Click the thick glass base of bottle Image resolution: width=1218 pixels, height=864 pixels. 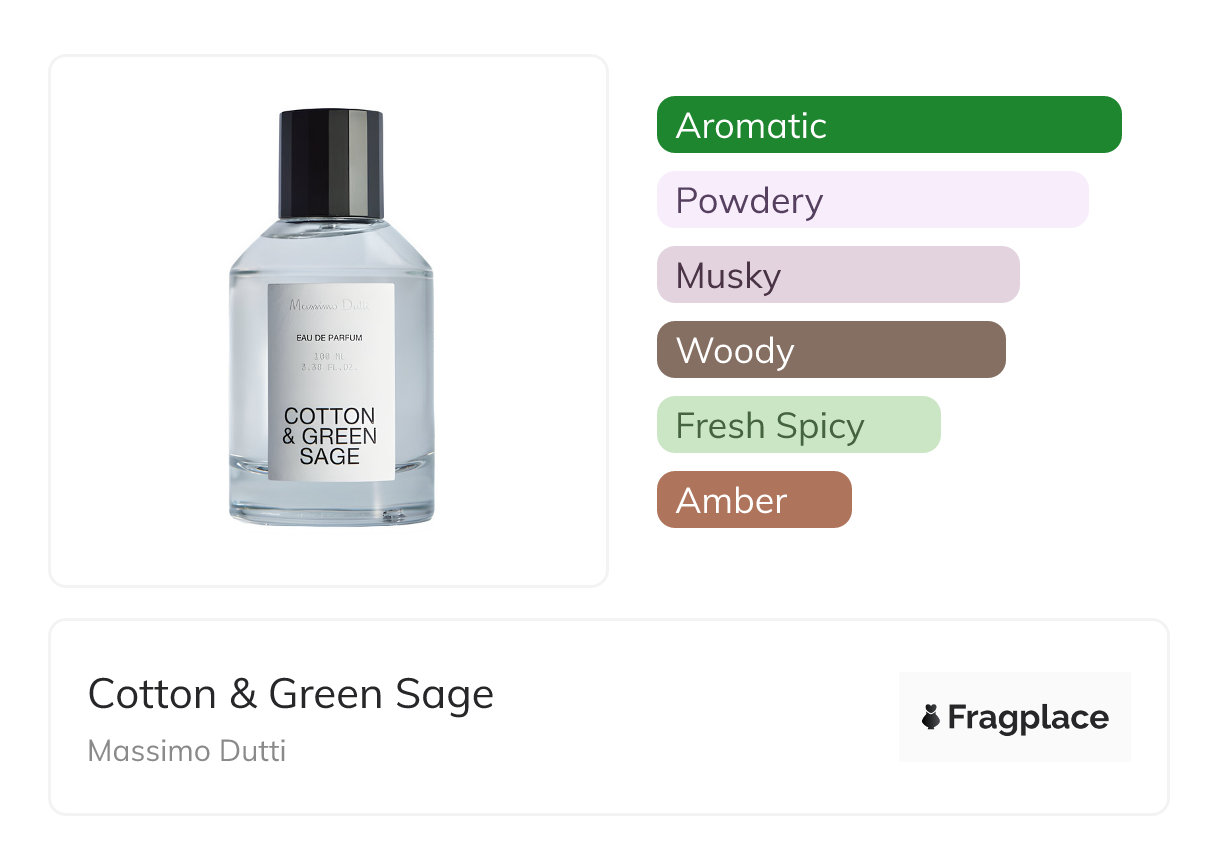331,502
